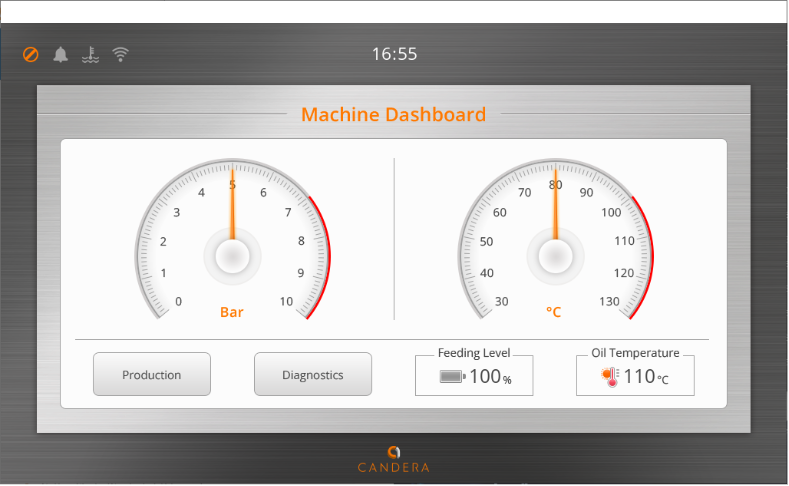Open the Diagnostics screen

click(x=313, y=374)
